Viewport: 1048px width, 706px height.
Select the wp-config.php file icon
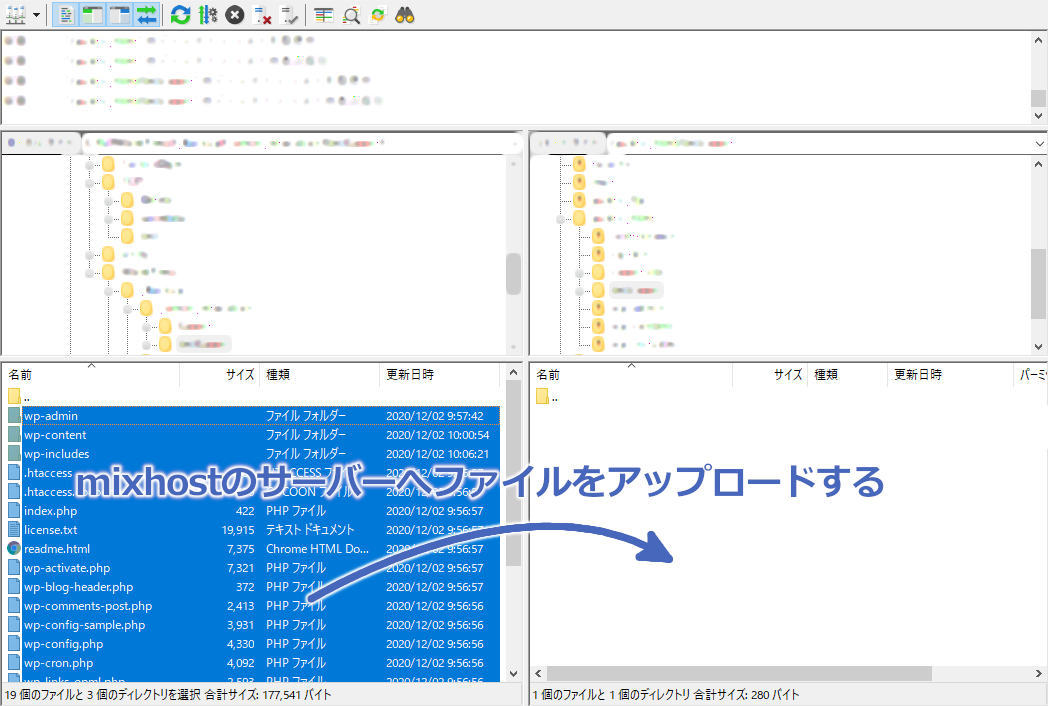click(x=14, y=644)
